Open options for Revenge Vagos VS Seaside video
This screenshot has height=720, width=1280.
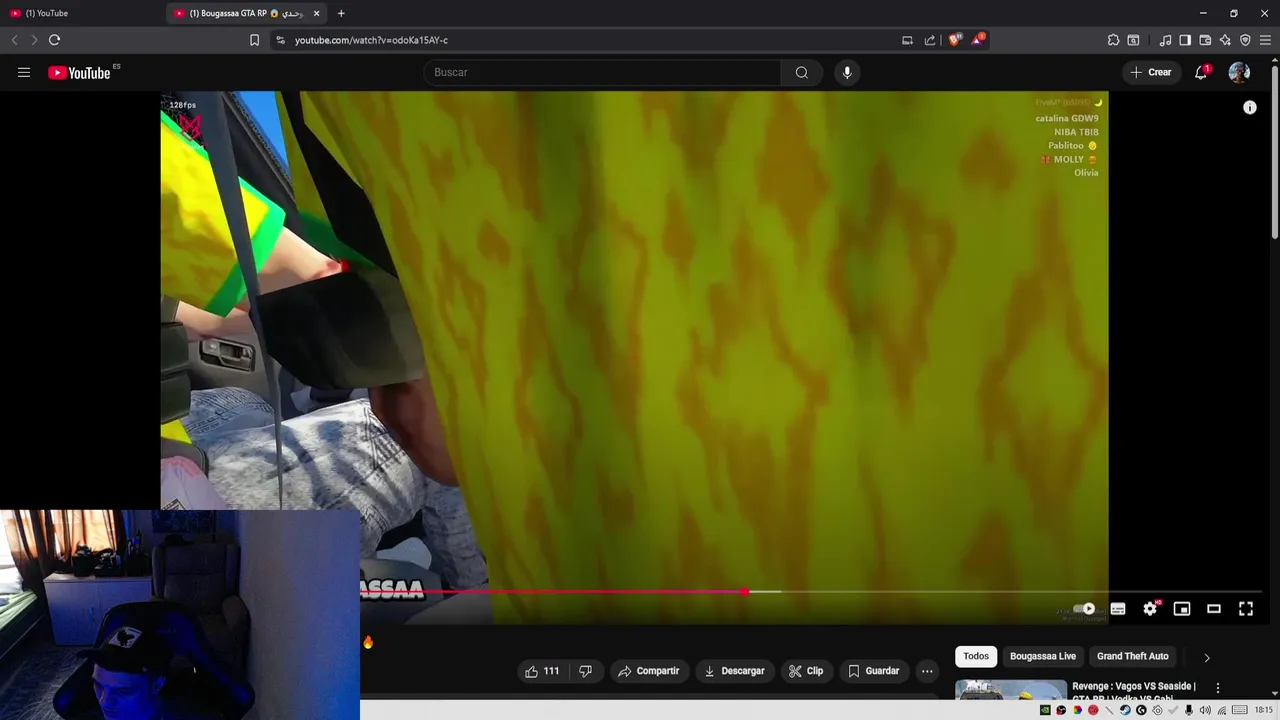click(1217, 688)
